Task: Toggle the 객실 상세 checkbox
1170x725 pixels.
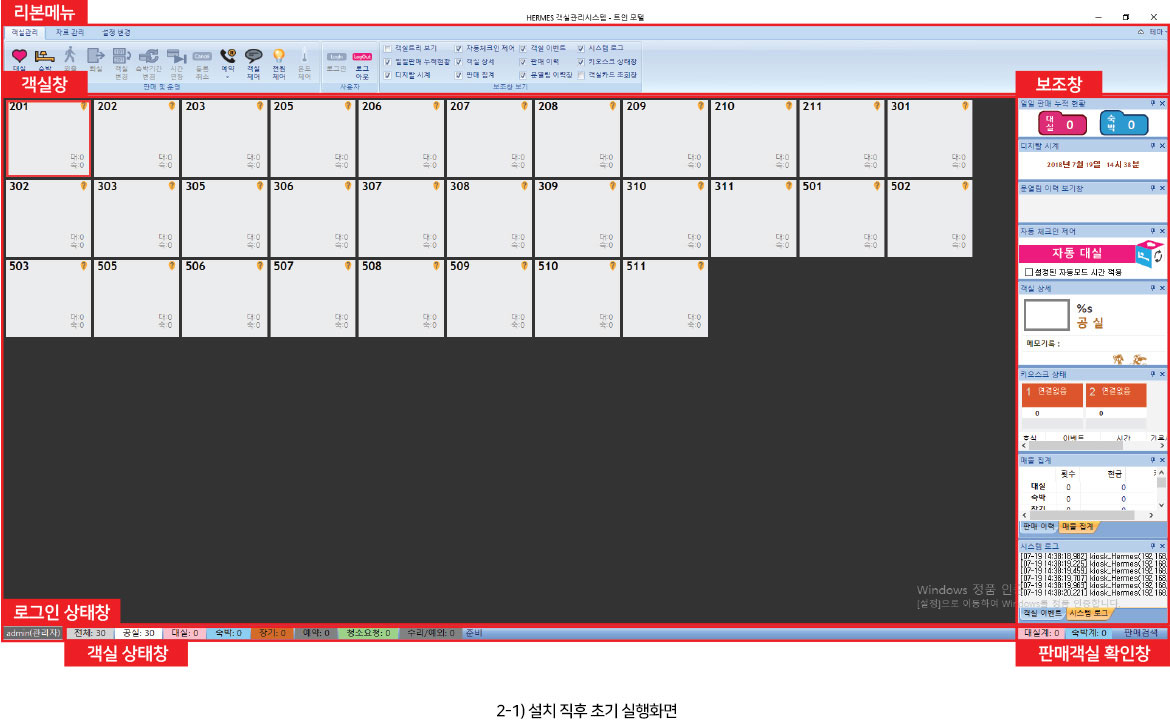Action: click(459, 62)
